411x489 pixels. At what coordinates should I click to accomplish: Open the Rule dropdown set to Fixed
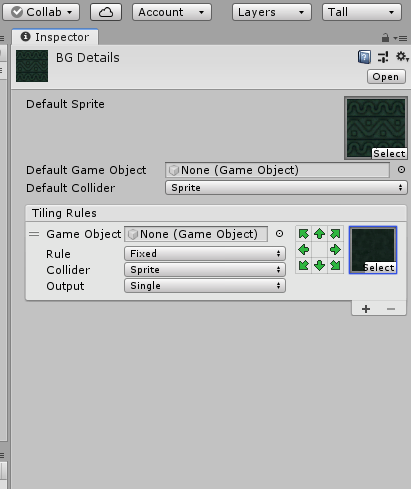205,254
